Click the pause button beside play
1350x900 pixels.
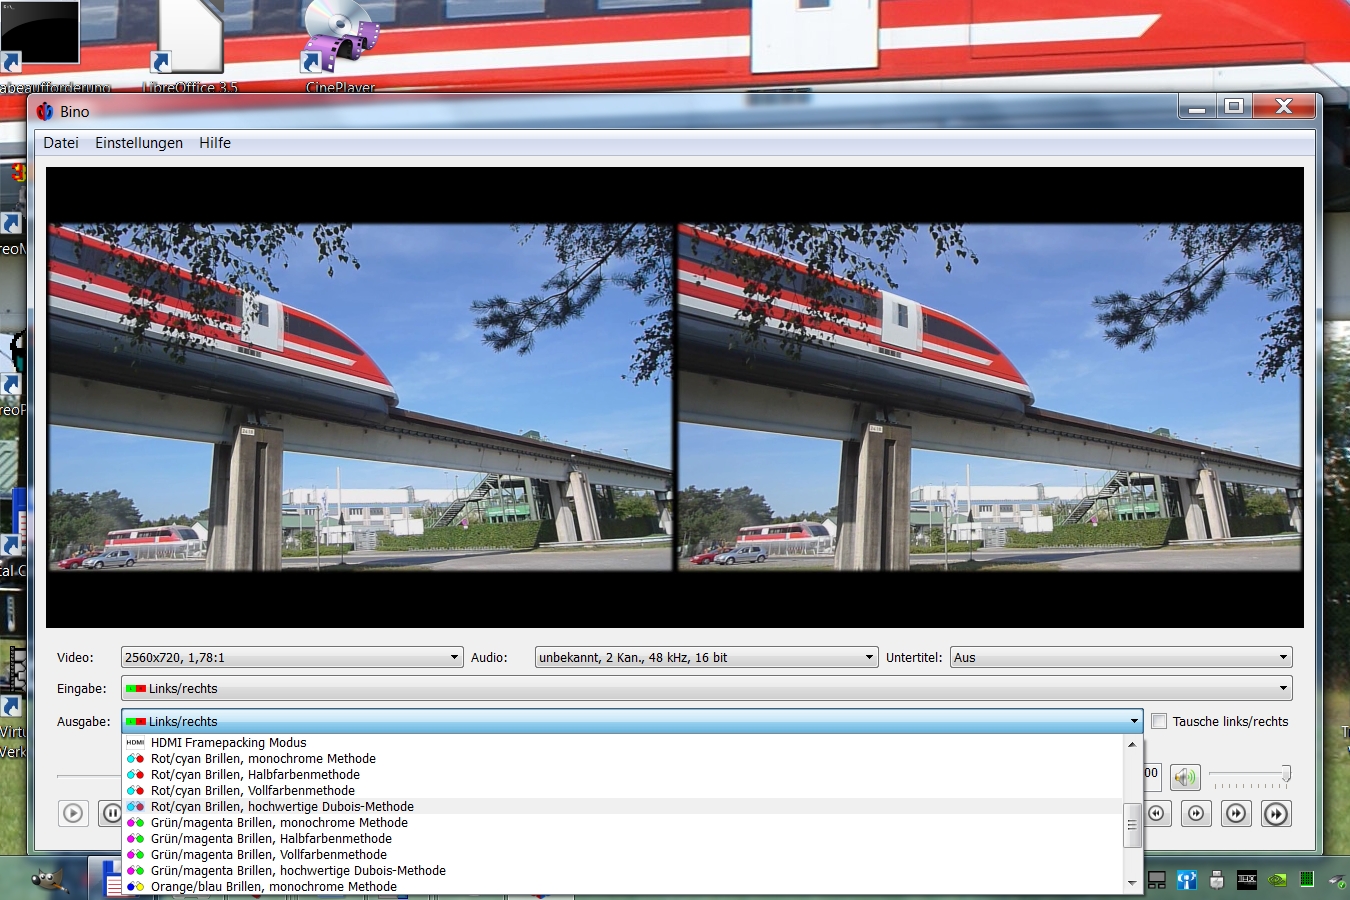tap(111, 813)
